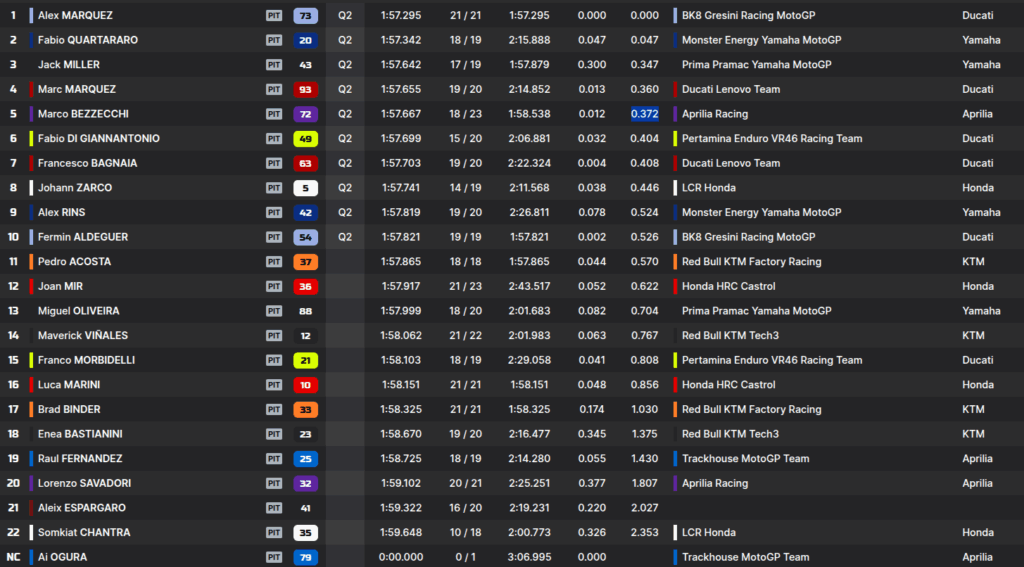The height and width of the screenshot is (567, 1024).
Task: Select team LCR Honda in CHANTRA's row
Action: click(x=709, y=532)
